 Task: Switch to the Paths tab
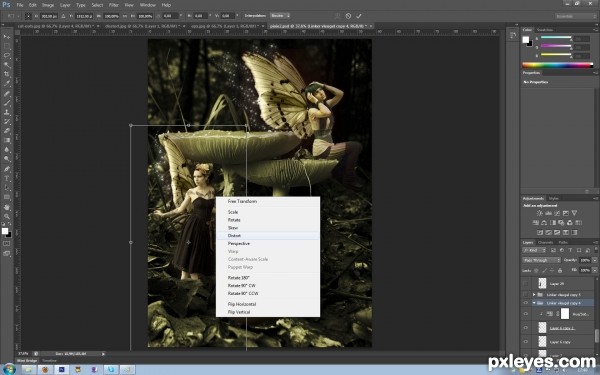pyautogui.click(x=562, y=243)
